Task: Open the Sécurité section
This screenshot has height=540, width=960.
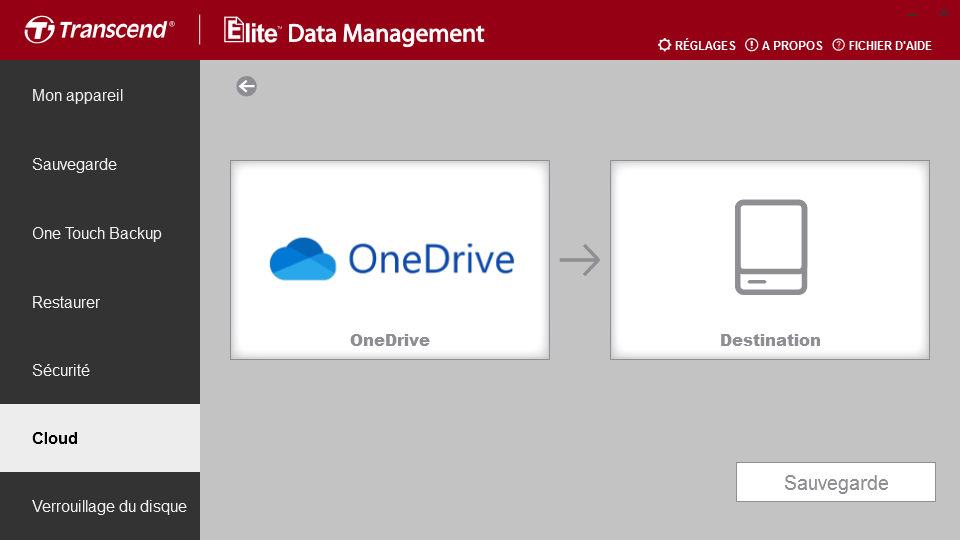Action: [x=100, y=370]
